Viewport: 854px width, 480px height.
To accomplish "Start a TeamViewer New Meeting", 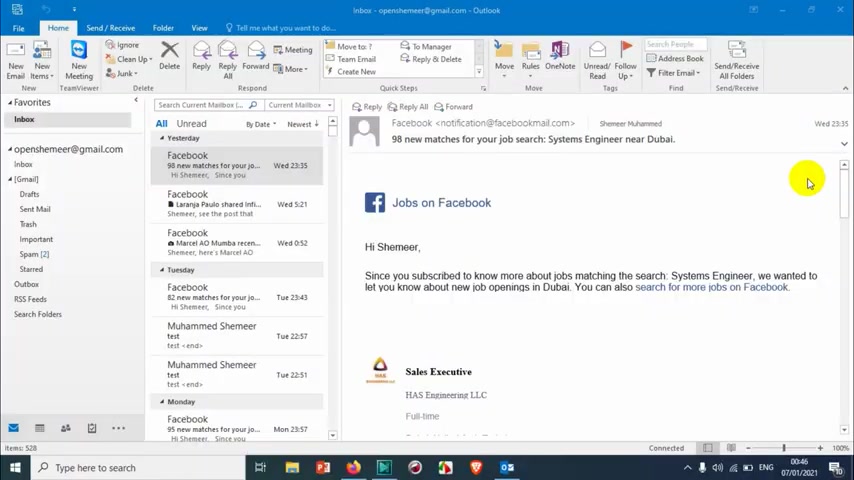I will [79, 60].
